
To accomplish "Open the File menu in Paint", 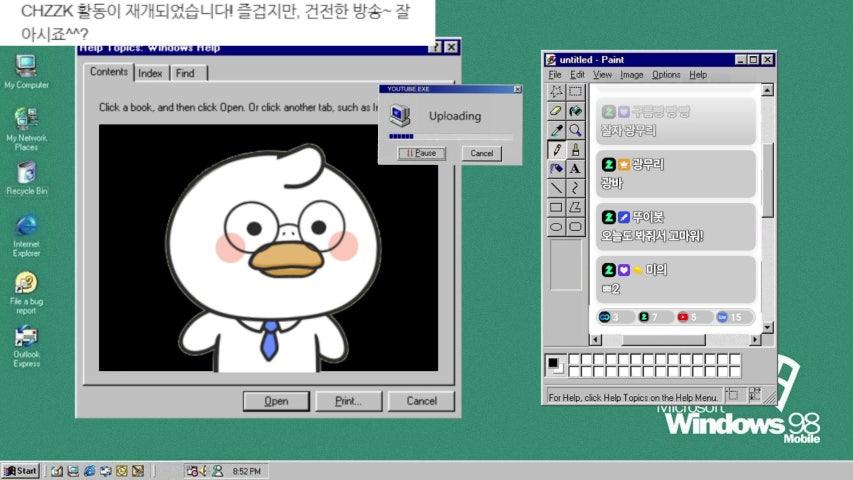I will tap(555, 75).
